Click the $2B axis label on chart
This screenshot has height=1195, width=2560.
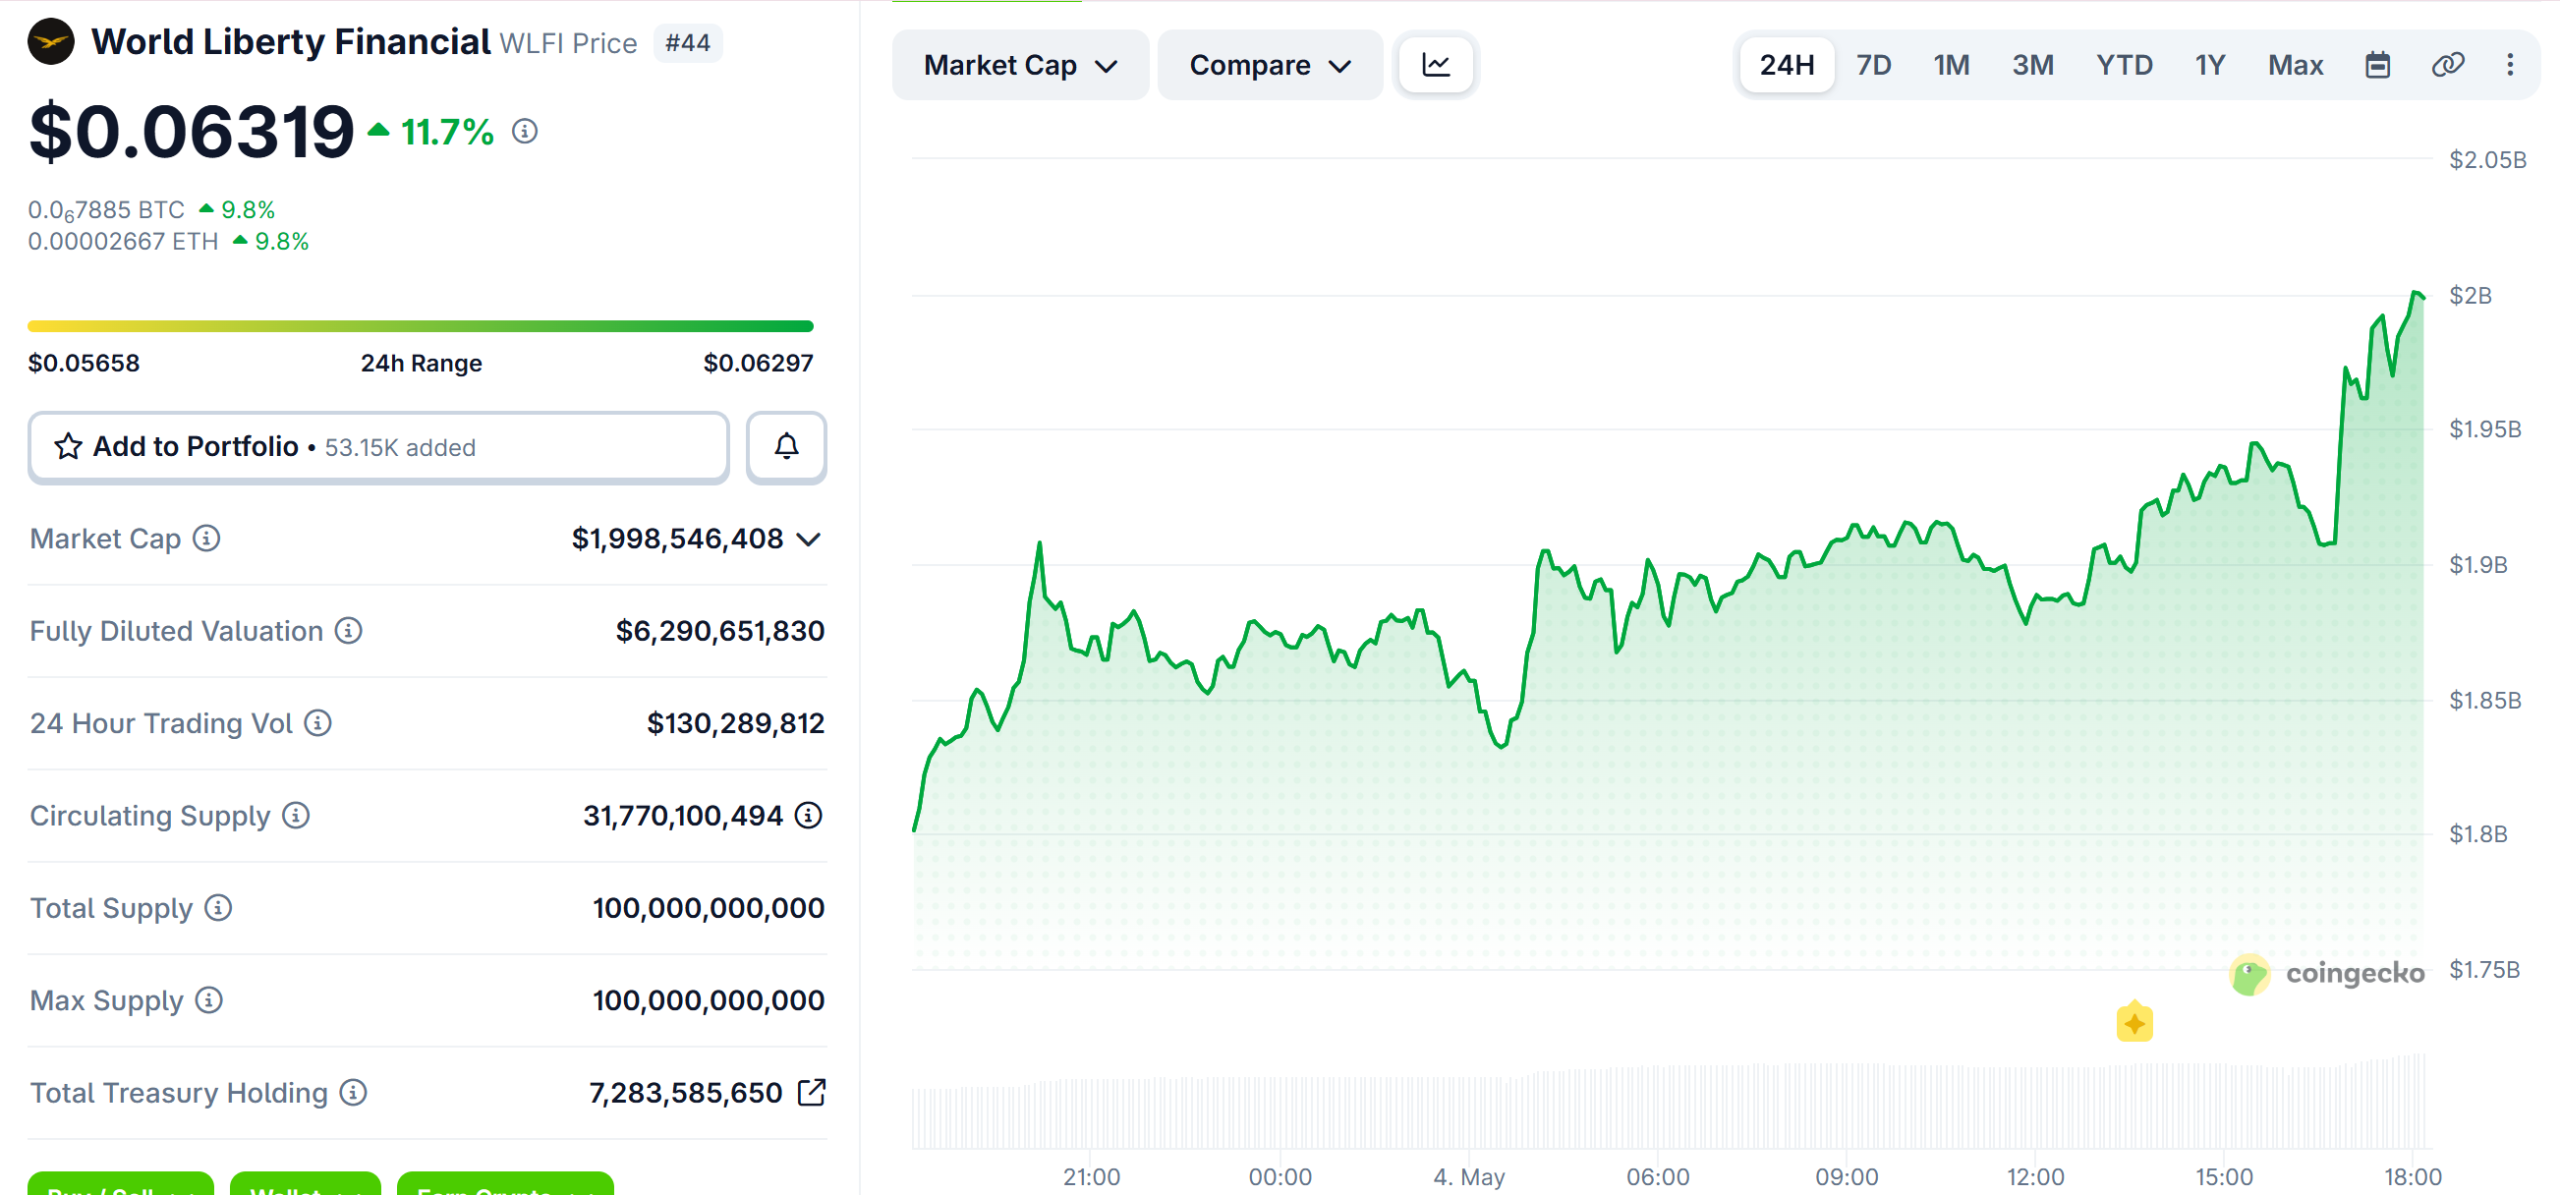point(2470,295)
